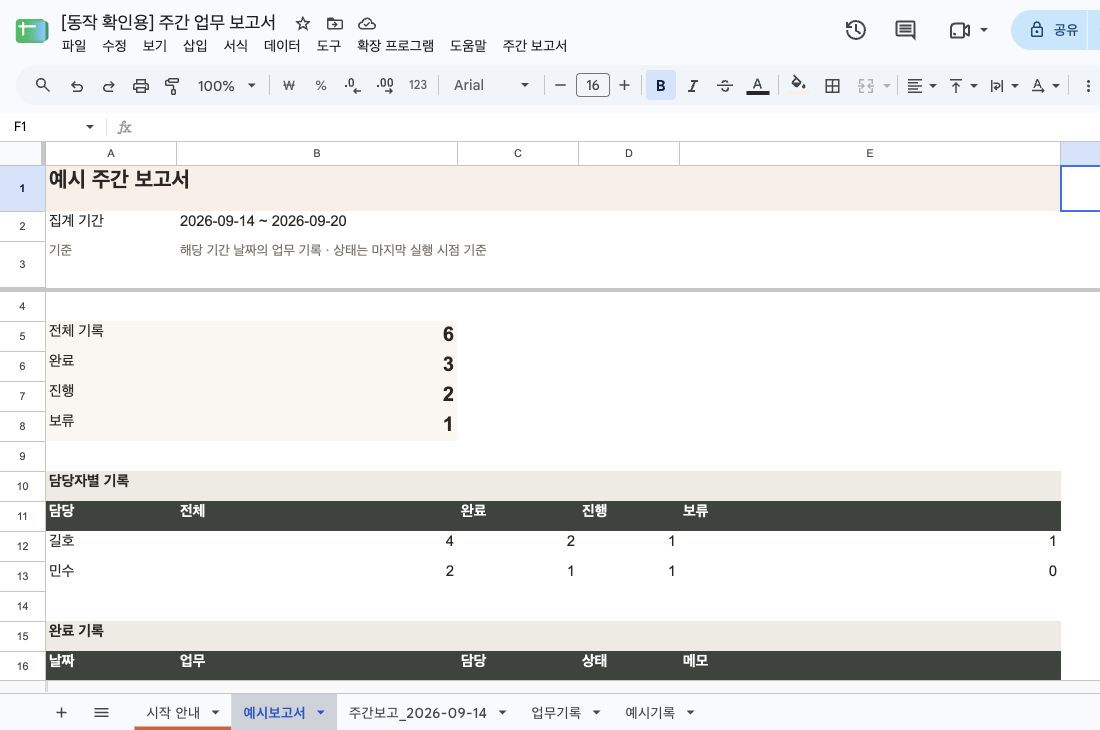
Task: Open the 123 number format menu
Action: (417, 86)
